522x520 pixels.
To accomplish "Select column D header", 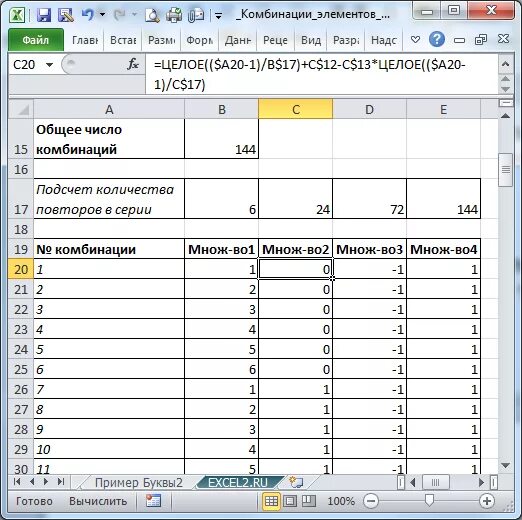I will [x=369, y=109].
